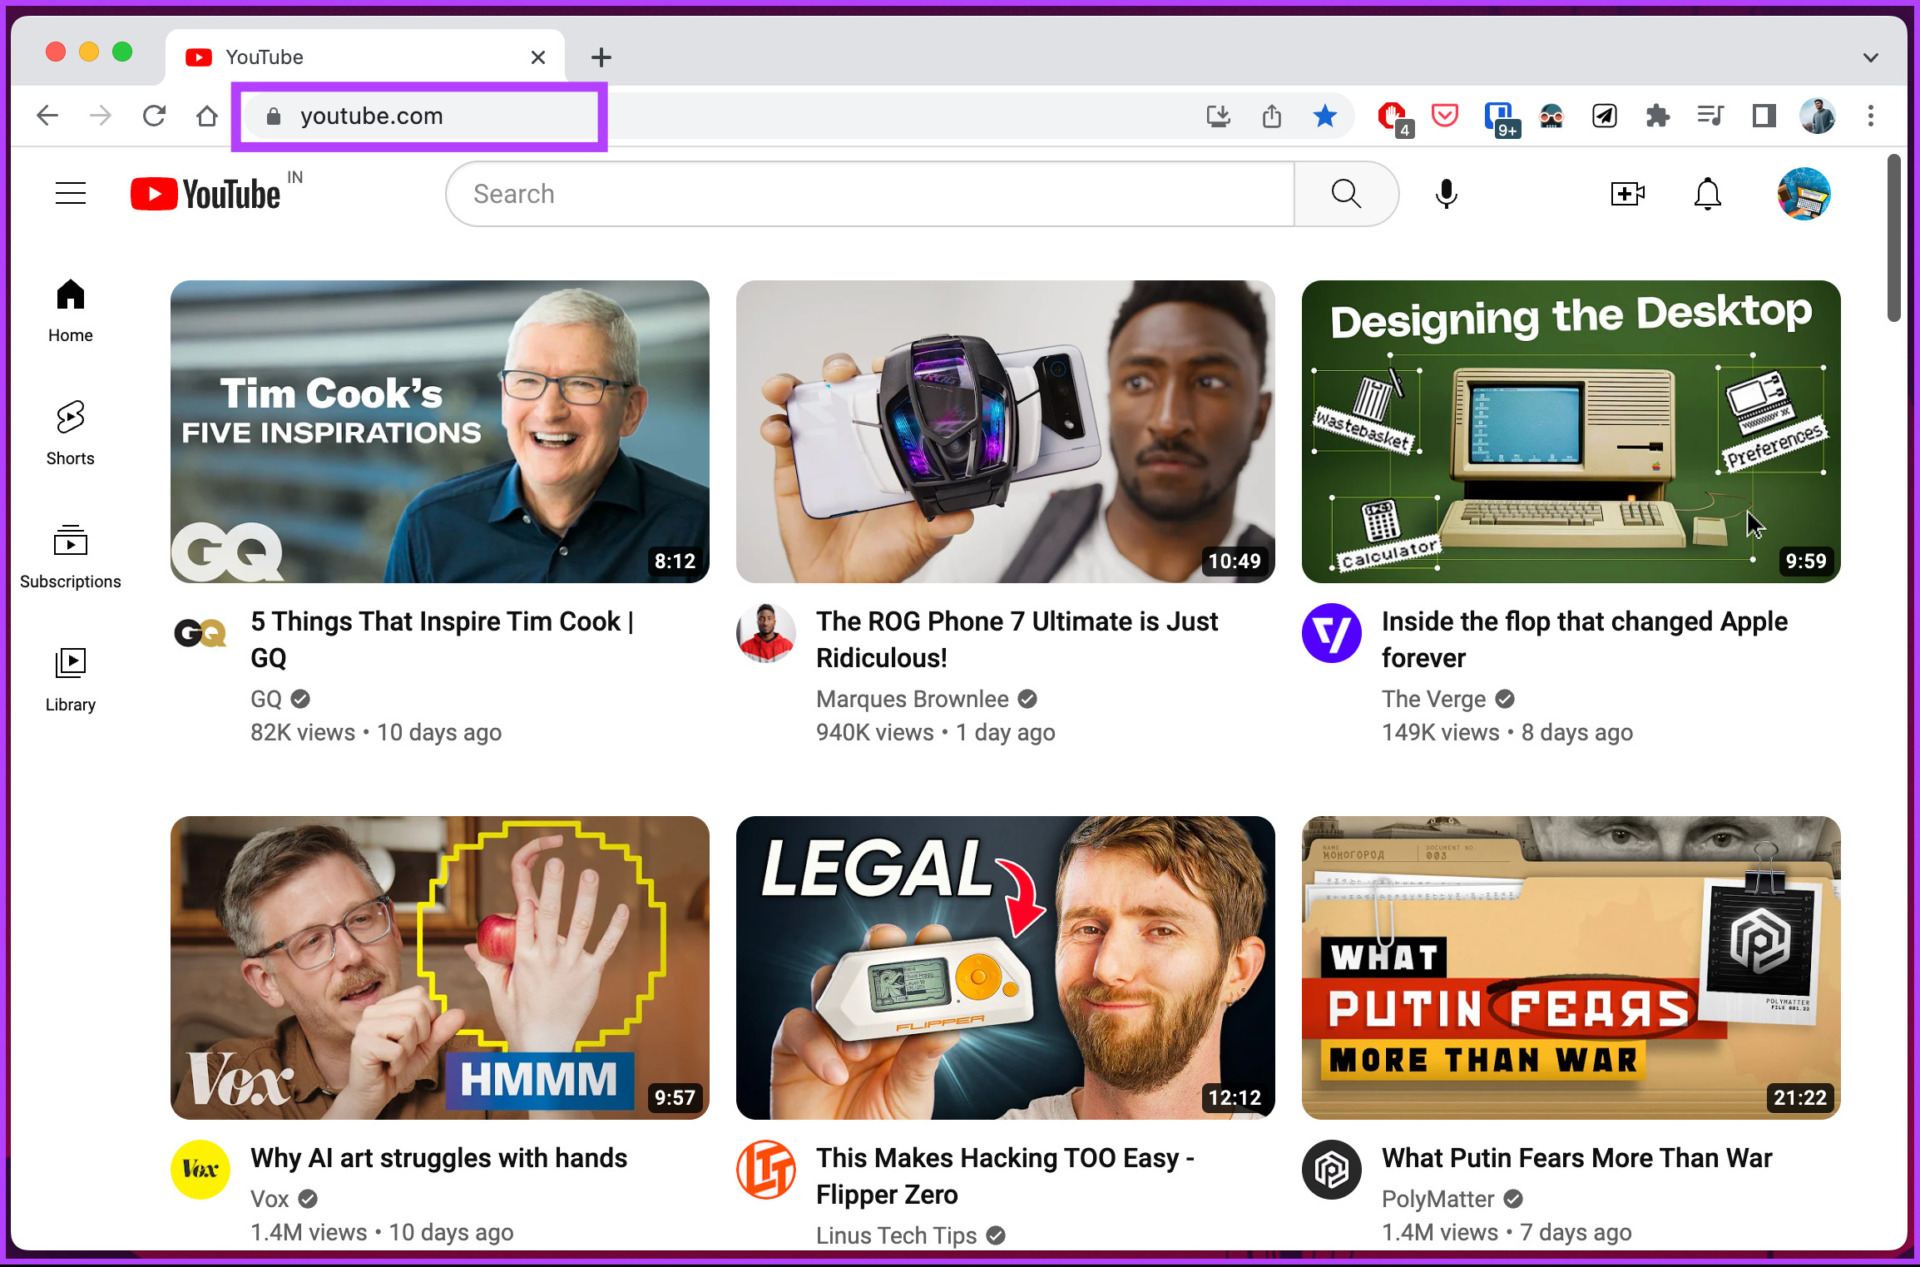Visit the Linus Tech Tips channel link
Viewport: 1920px width, 1267px height.
click(896, 1236)
